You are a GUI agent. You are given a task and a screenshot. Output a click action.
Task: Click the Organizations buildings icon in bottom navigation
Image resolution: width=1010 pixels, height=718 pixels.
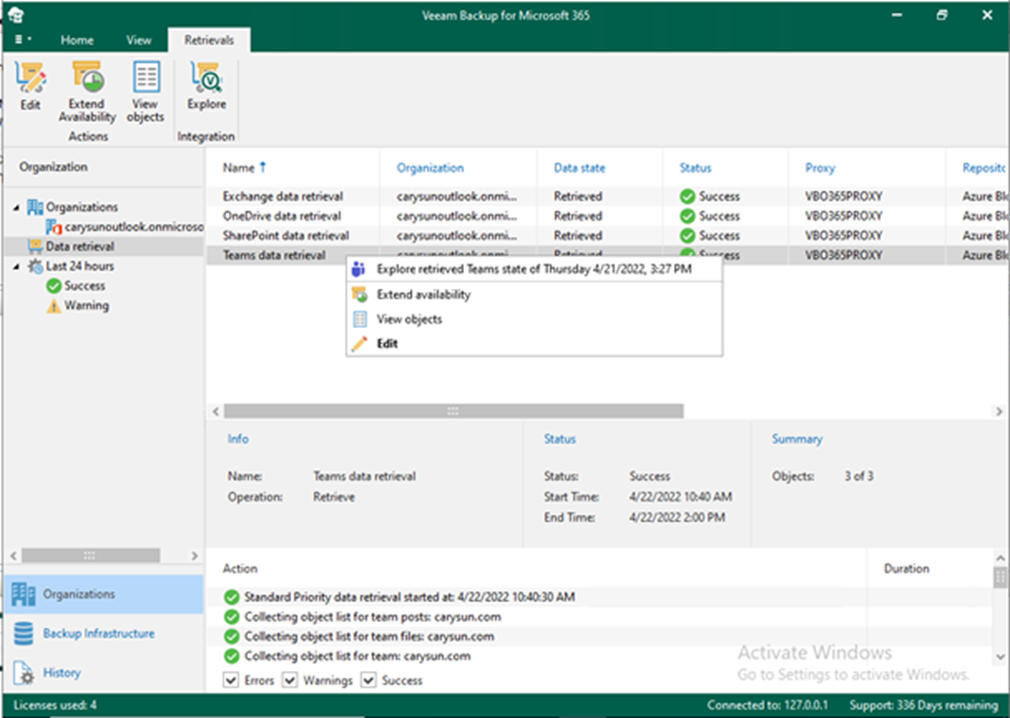(x=24, y=594)
